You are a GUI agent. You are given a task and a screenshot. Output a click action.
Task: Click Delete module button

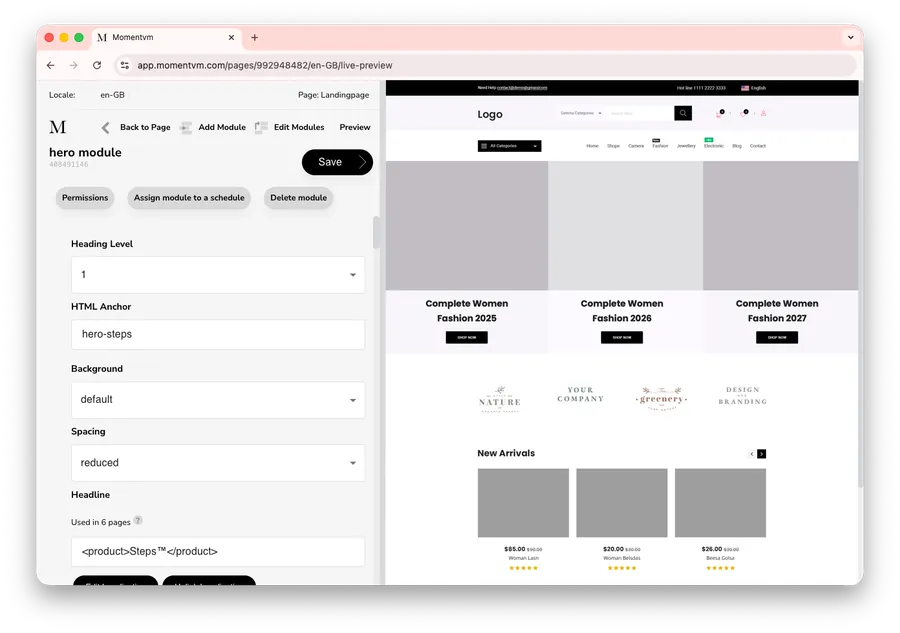(x=298, y=198)
